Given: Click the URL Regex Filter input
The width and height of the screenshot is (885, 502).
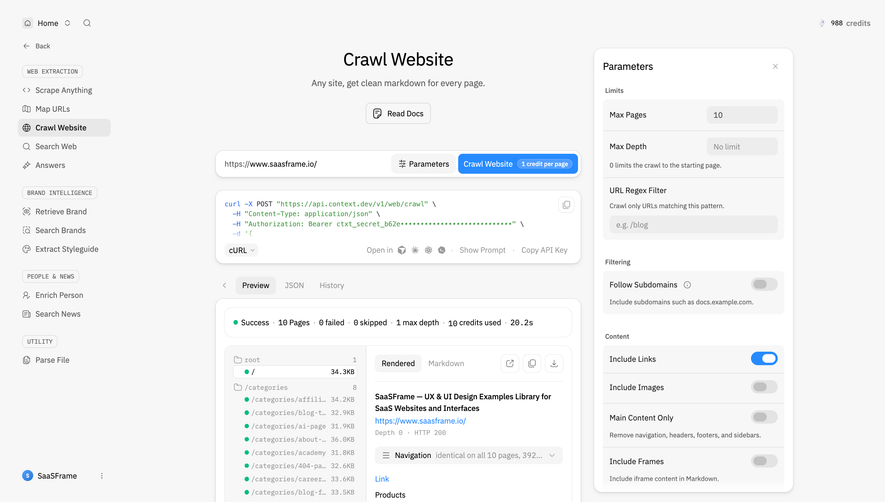Looking at the screenshot, I should click(693, 225).
